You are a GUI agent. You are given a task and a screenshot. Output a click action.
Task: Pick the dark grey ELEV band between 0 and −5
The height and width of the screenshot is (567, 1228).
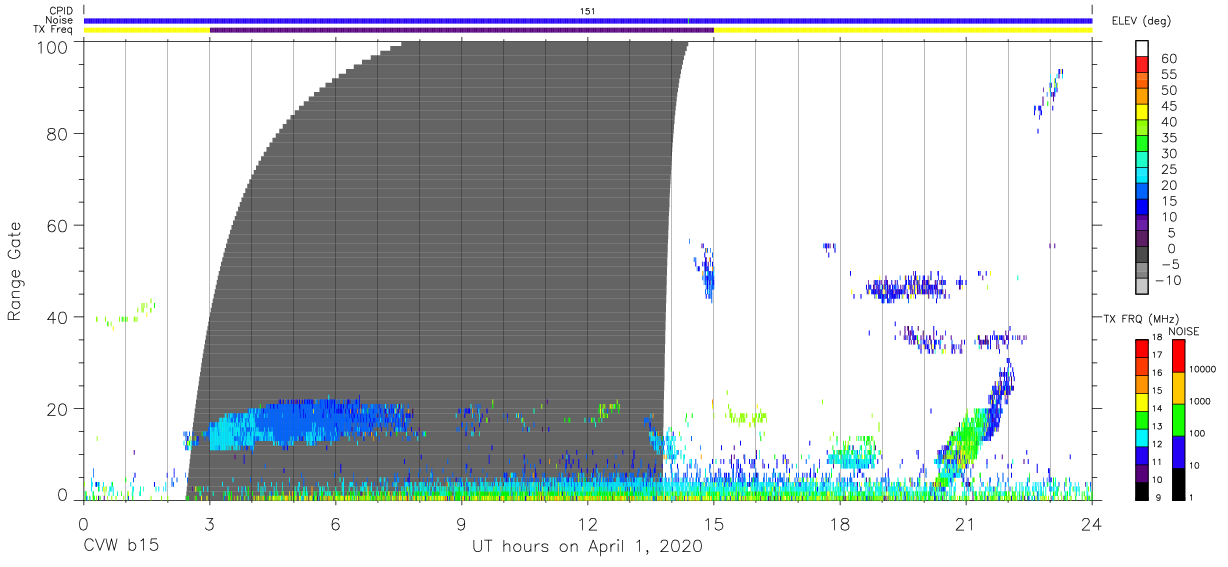(1142, 256)
